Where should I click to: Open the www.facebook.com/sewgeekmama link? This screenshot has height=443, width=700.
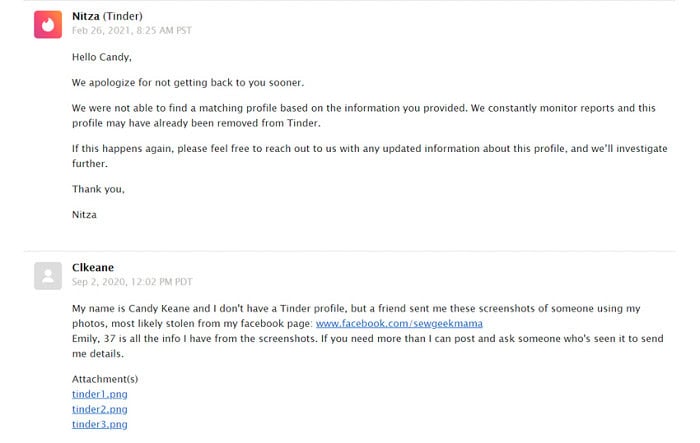[399, 323]
